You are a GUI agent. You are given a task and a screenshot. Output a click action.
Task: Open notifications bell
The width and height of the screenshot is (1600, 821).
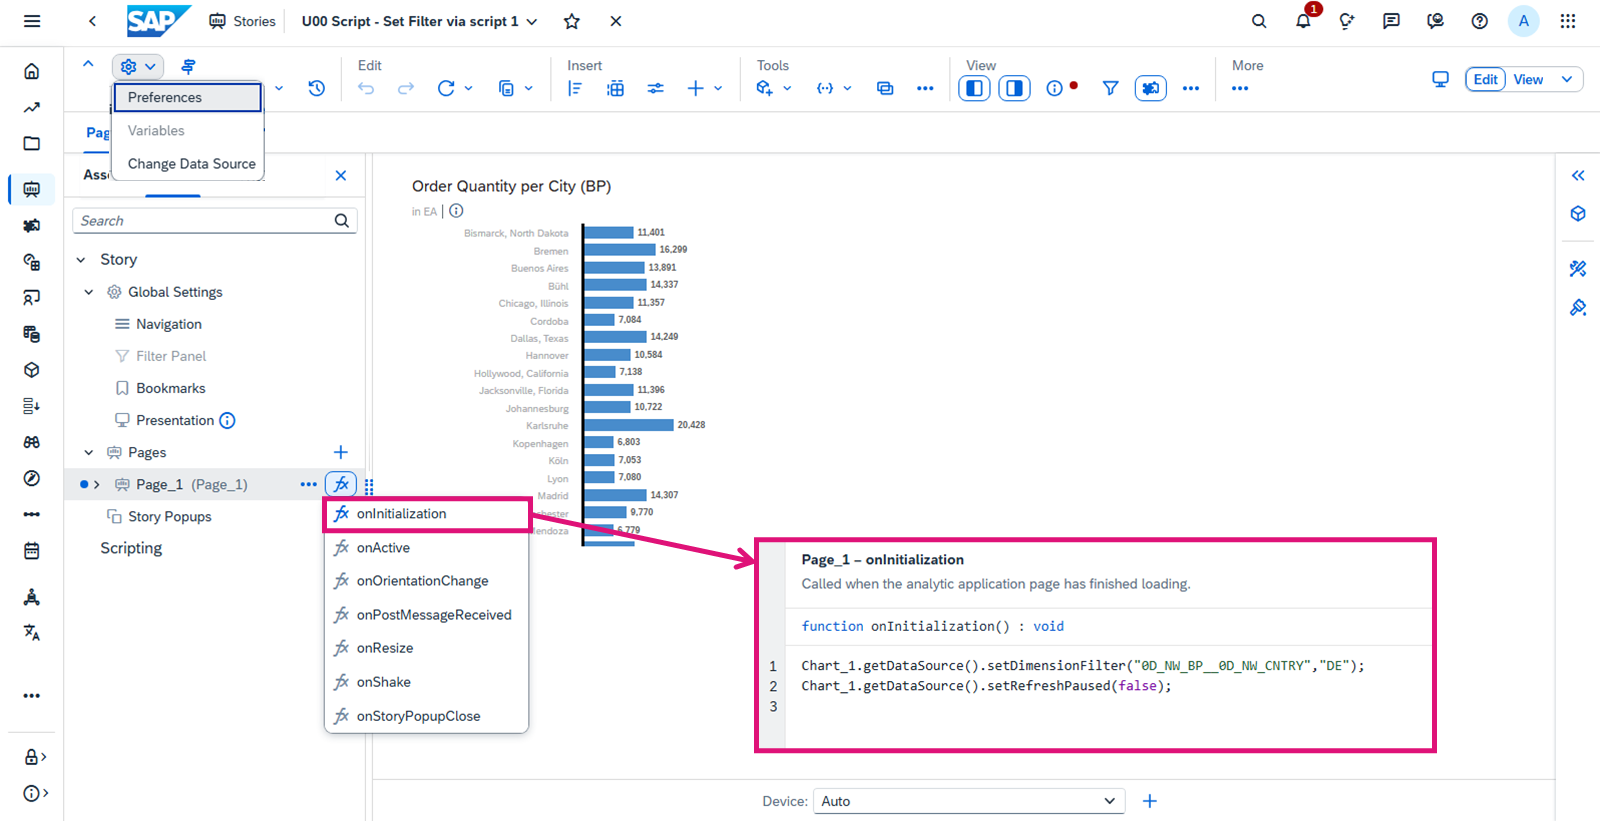pos(1303,21)
